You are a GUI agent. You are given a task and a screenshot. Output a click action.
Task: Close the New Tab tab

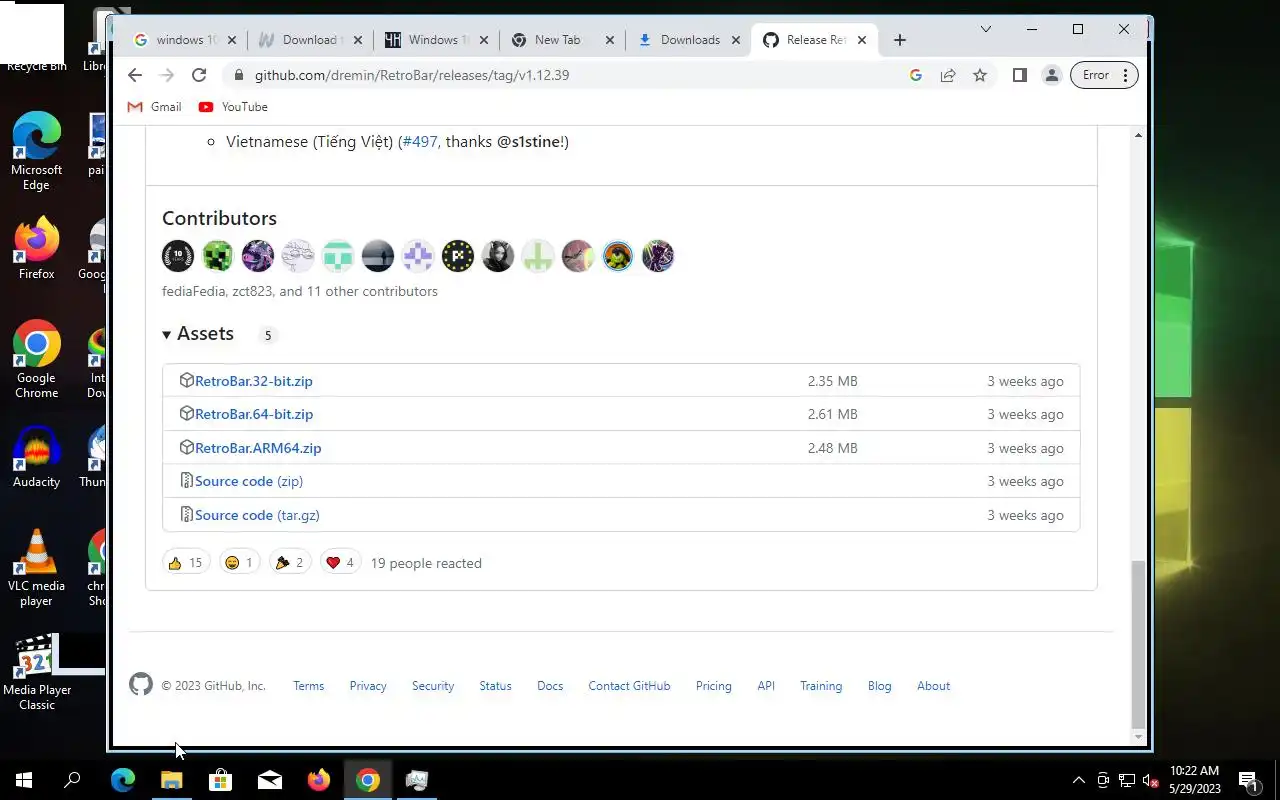pyautogui.click(x=610, y=40)
